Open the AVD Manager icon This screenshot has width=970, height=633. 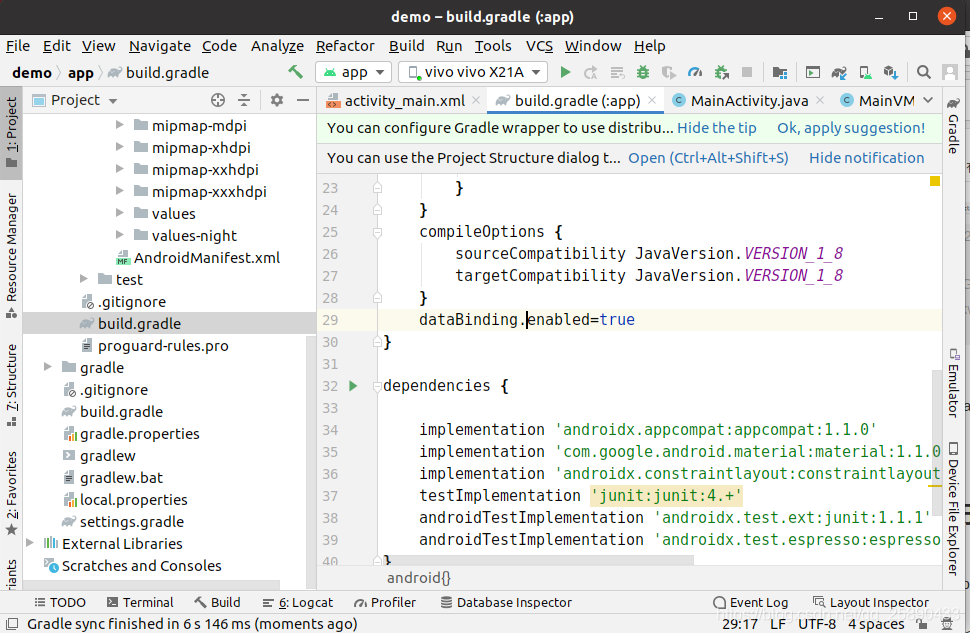coord(865,72)
